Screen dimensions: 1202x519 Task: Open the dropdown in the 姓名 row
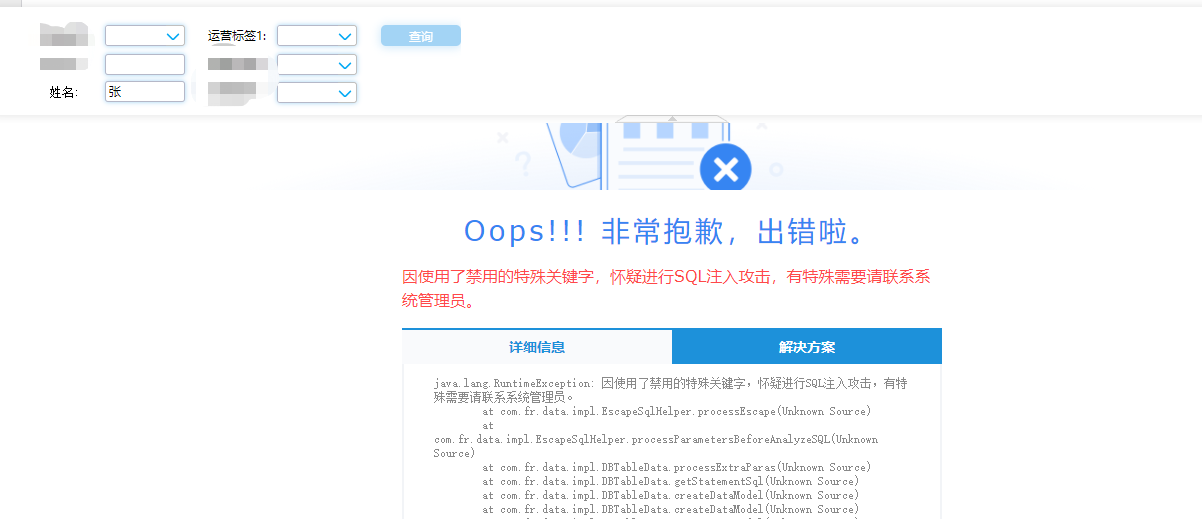tap(317, 93)
